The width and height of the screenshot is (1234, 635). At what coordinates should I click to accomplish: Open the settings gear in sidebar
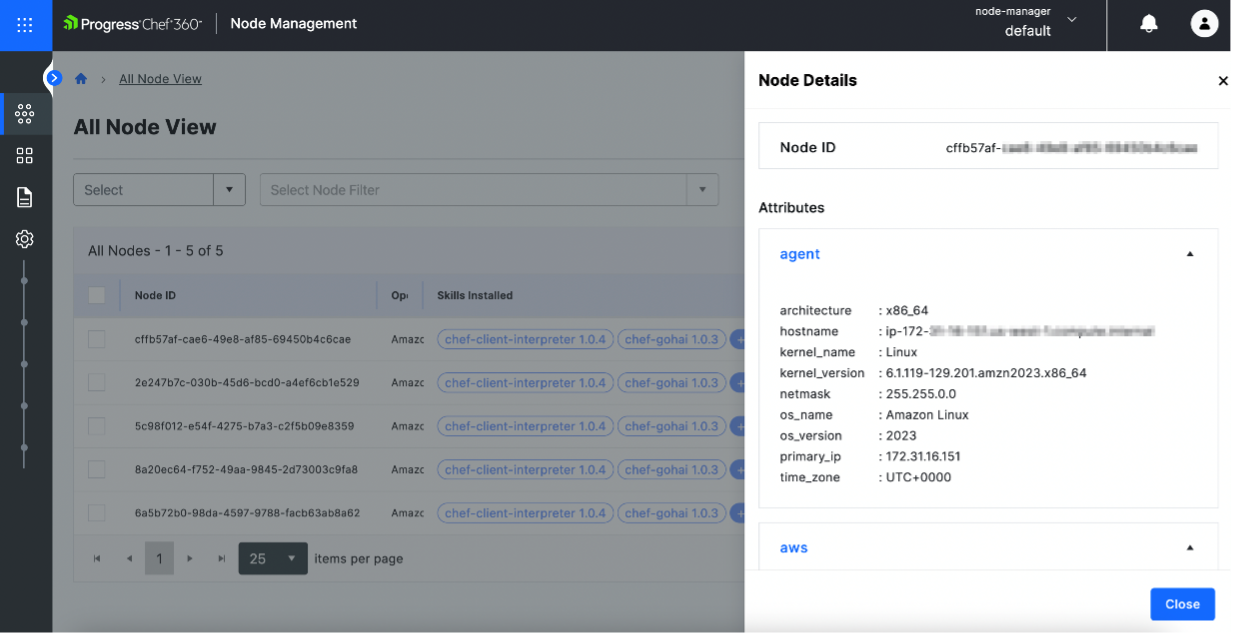tap(25, 239)
